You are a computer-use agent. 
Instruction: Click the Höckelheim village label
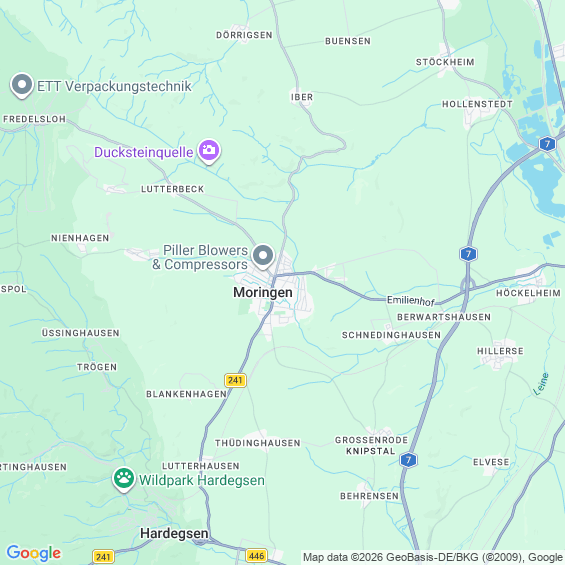tap(528, 293)
